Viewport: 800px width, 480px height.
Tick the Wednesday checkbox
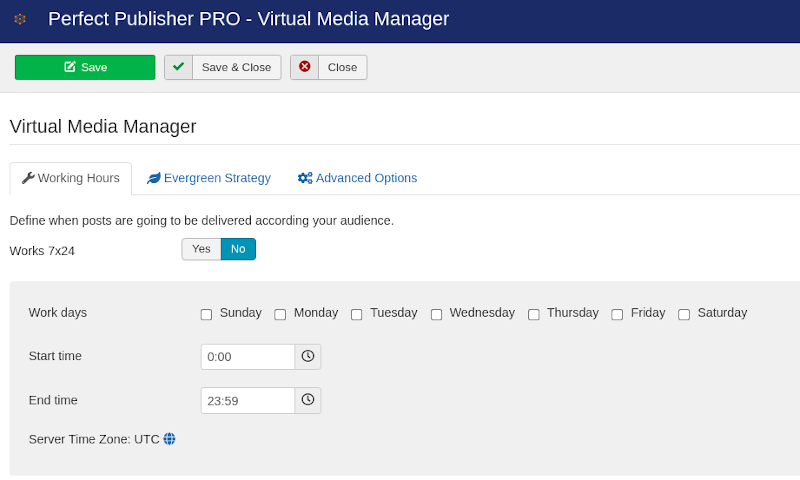[436, 314]
